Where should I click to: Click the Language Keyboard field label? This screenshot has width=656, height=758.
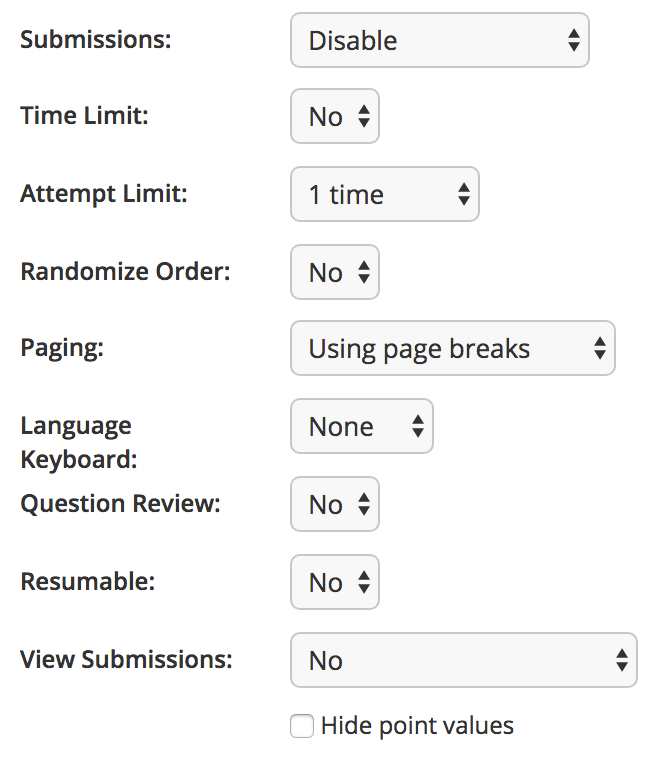tap(79, 442)
